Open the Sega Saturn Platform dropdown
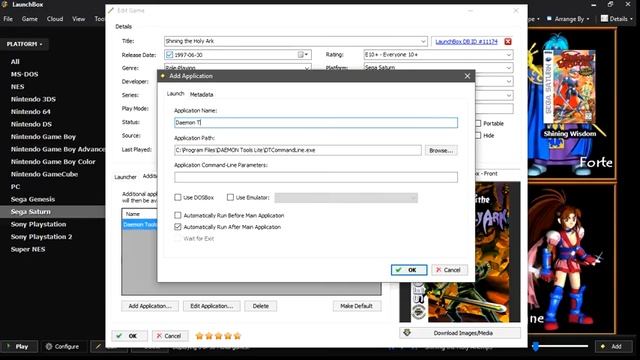 click(x=509, y=68)
